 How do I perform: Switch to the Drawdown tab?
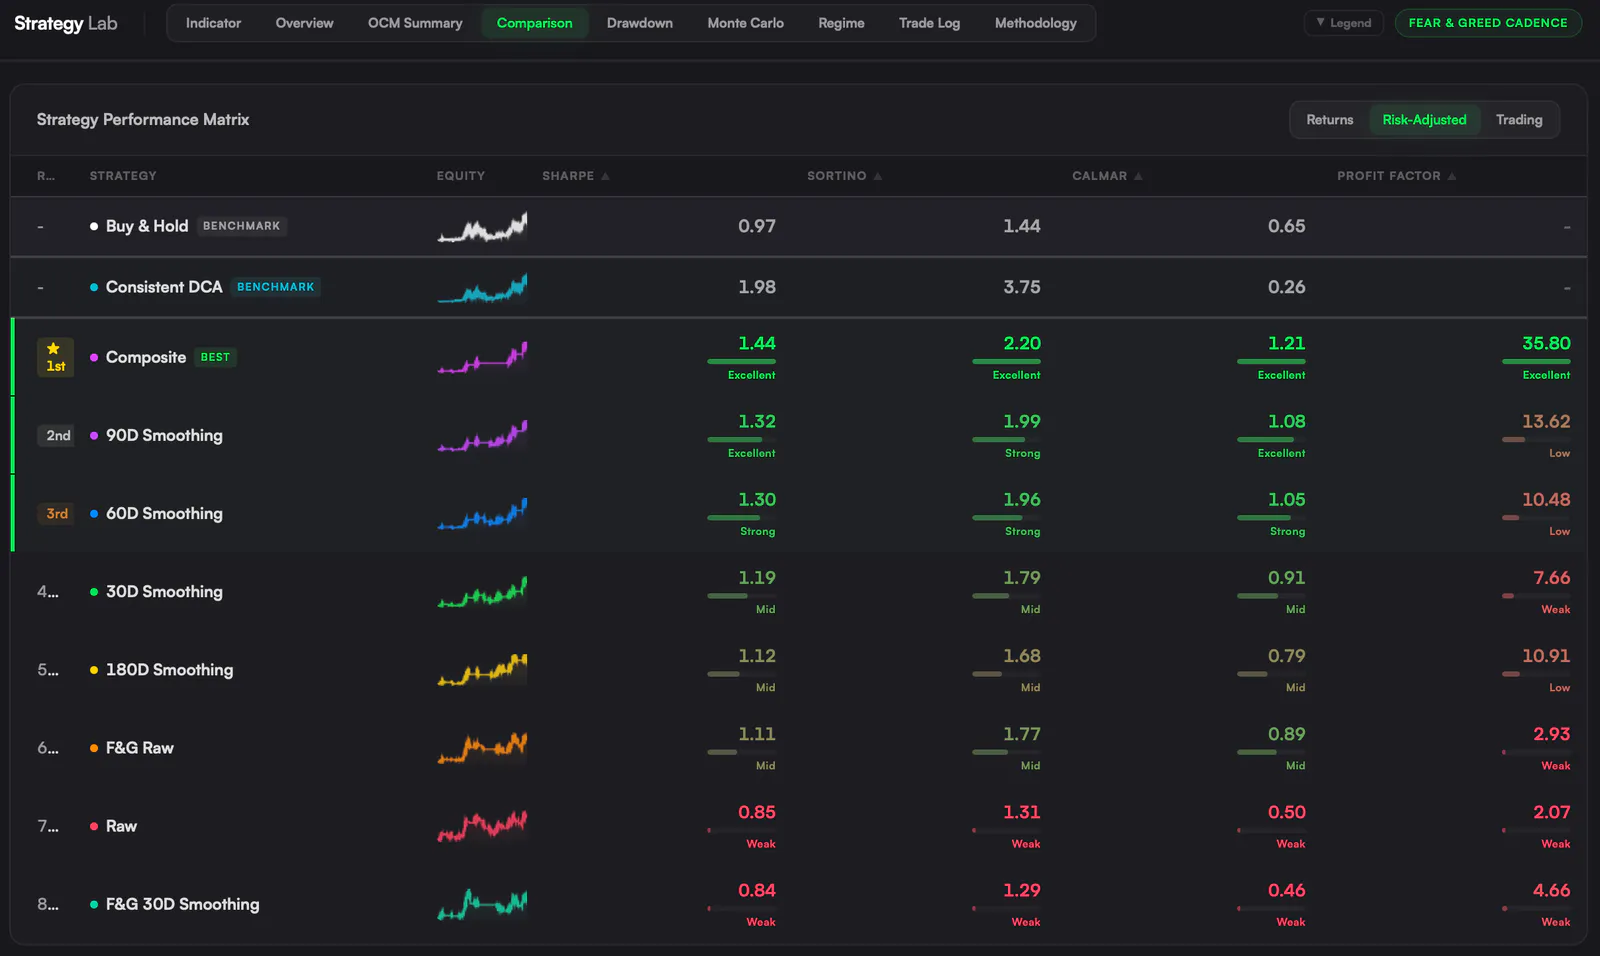tap(640, 23)
